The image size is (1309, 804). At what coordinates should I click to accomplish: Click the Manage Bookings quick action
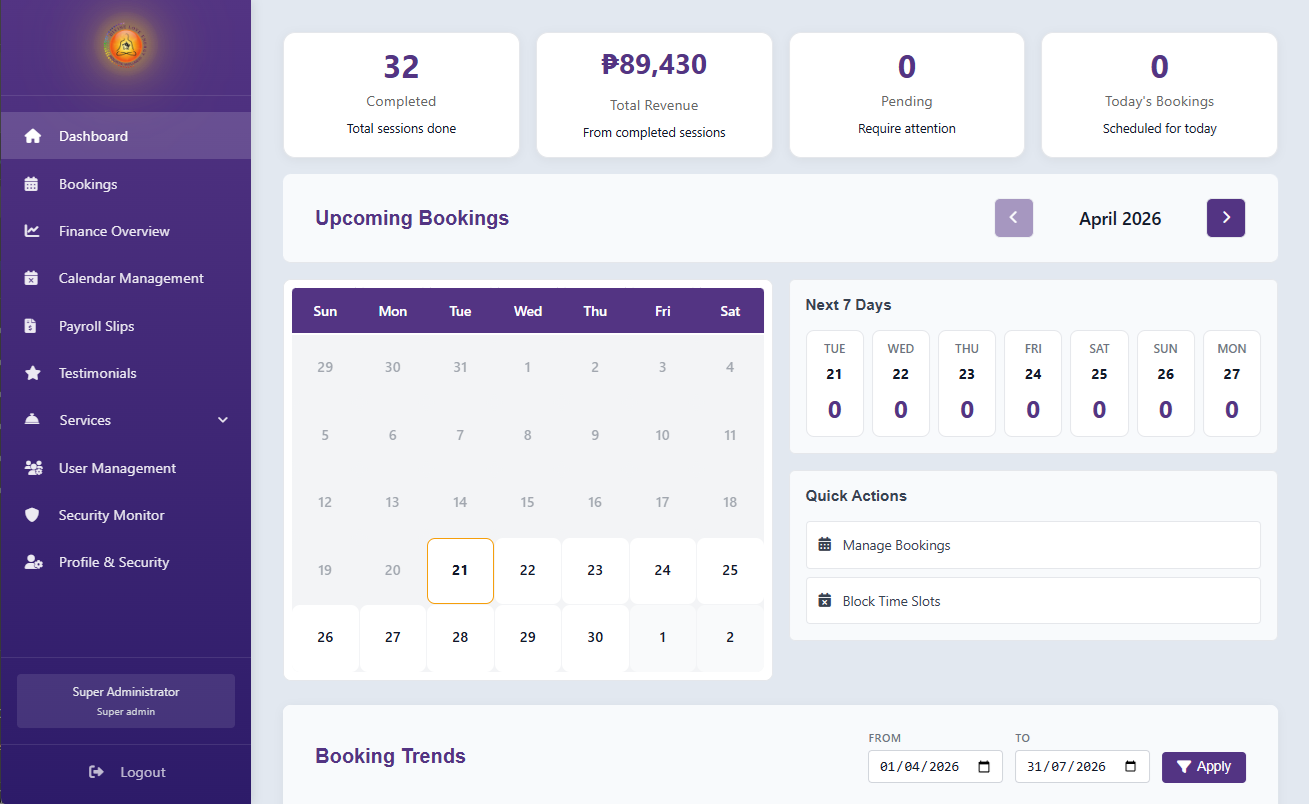1033,545
